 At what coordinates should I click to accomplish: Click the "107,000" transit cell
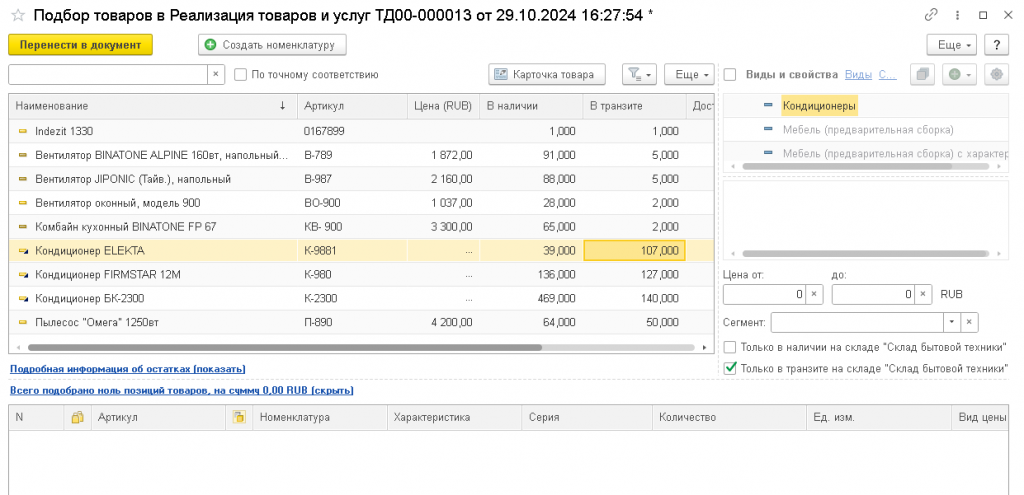tap(634, 251)
